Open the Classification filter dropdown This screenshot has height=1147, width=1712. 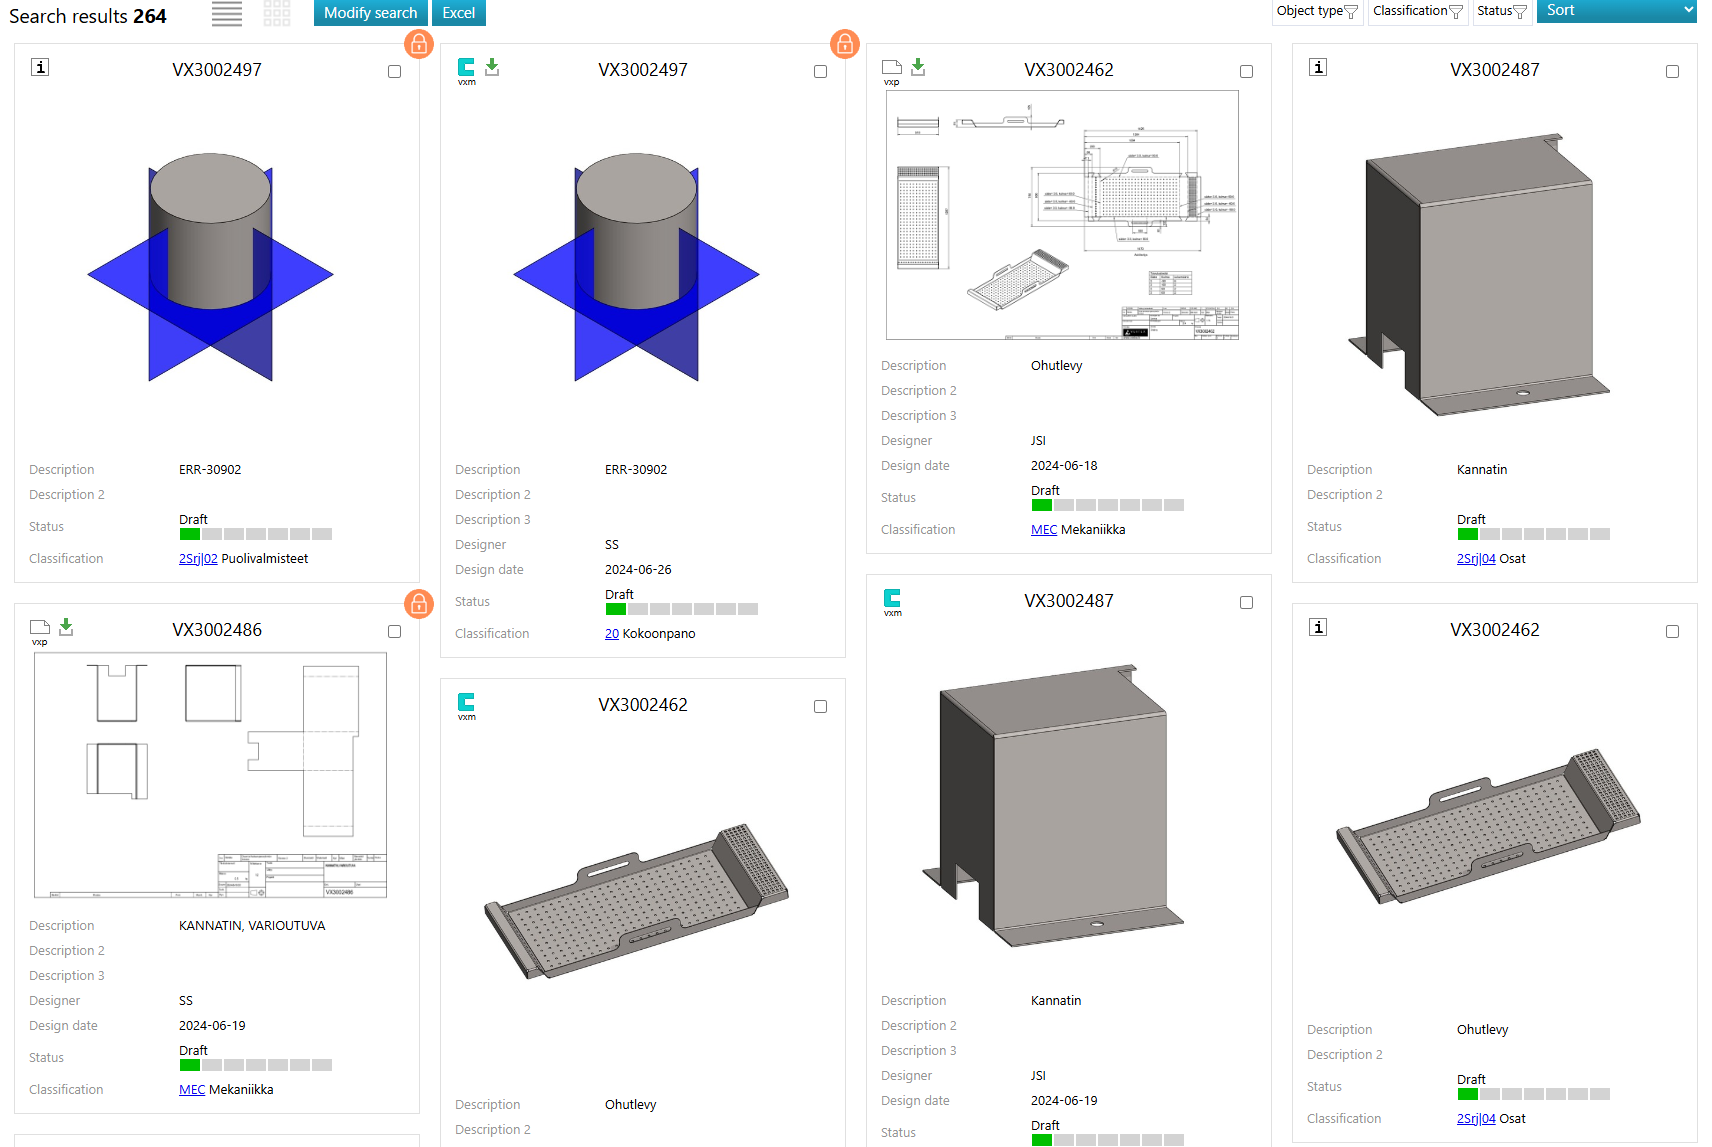[x=1417, y=11]
